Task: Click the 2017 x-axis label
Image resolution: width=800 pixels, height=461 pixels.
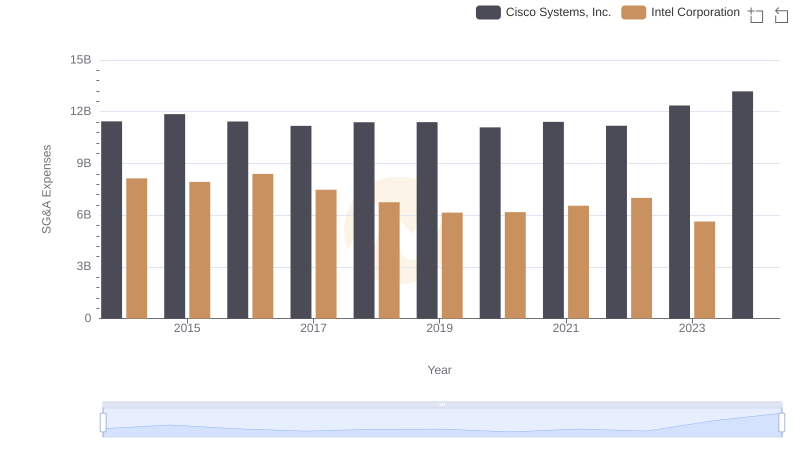Action: [313, 328]
